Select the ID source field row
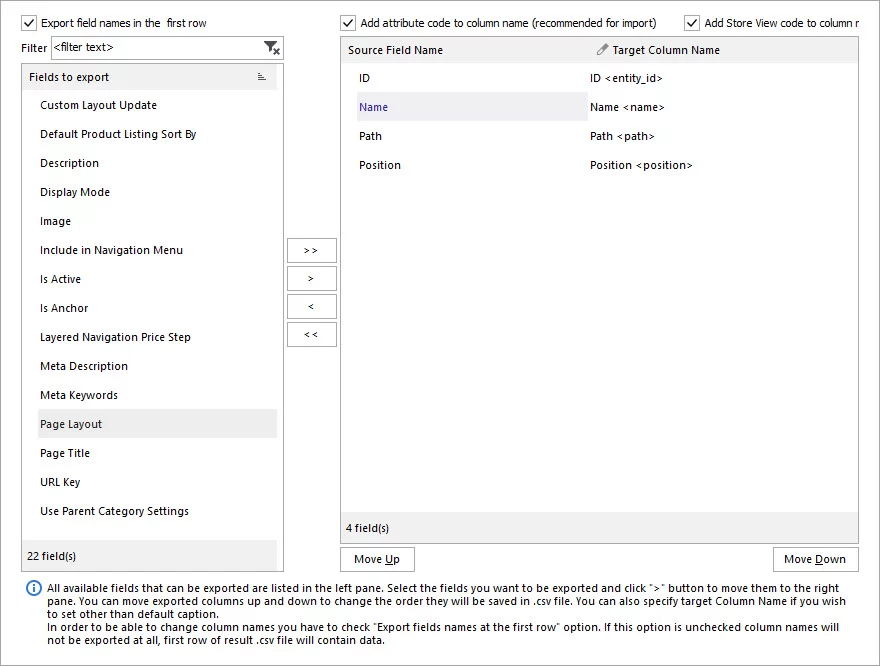Screen dimensions: 880x666 (x=472, y=78)
